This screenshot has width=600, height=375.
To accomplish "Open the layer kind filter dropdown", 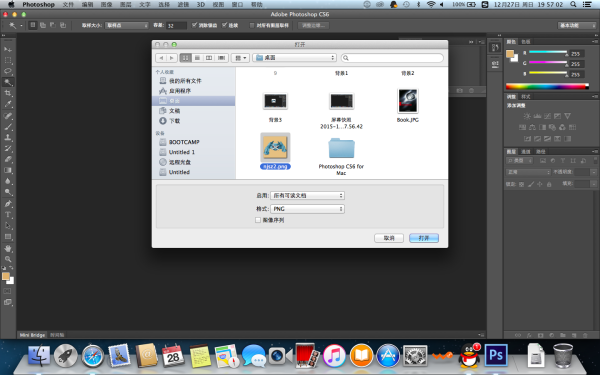I will [520, 161].
